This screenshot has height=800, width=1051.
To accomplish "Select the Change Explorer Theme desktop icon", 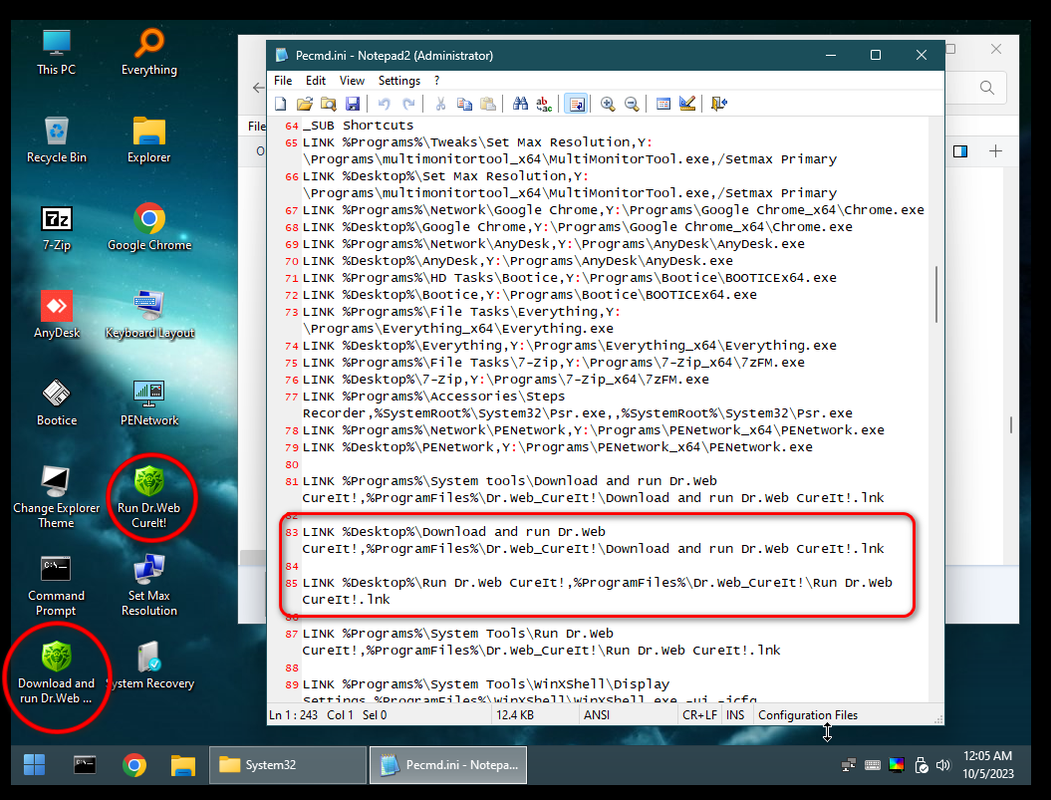I will (56, 497).
